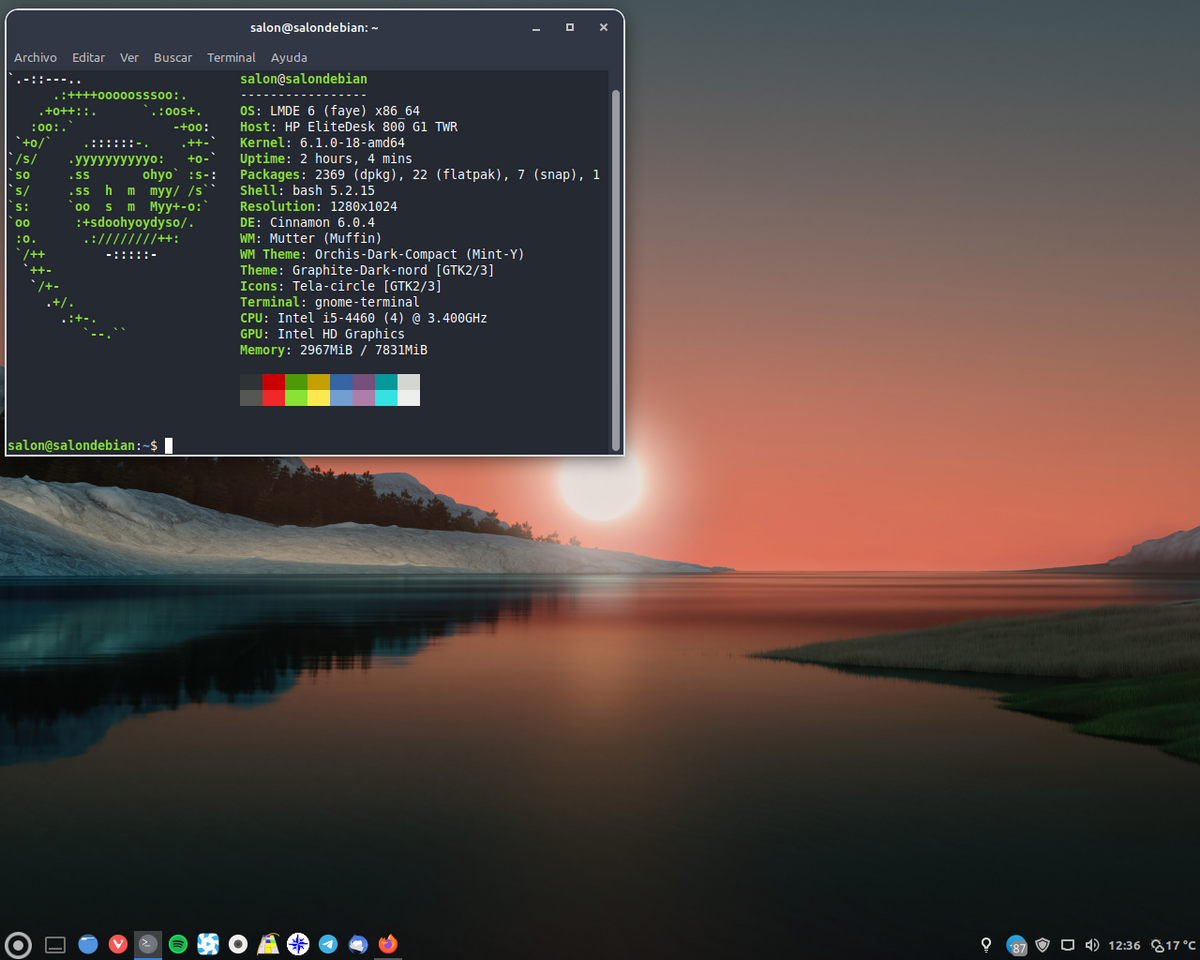Click the 'Kernel: 6.1.0-18-amd64' line

tap(322, 142)
